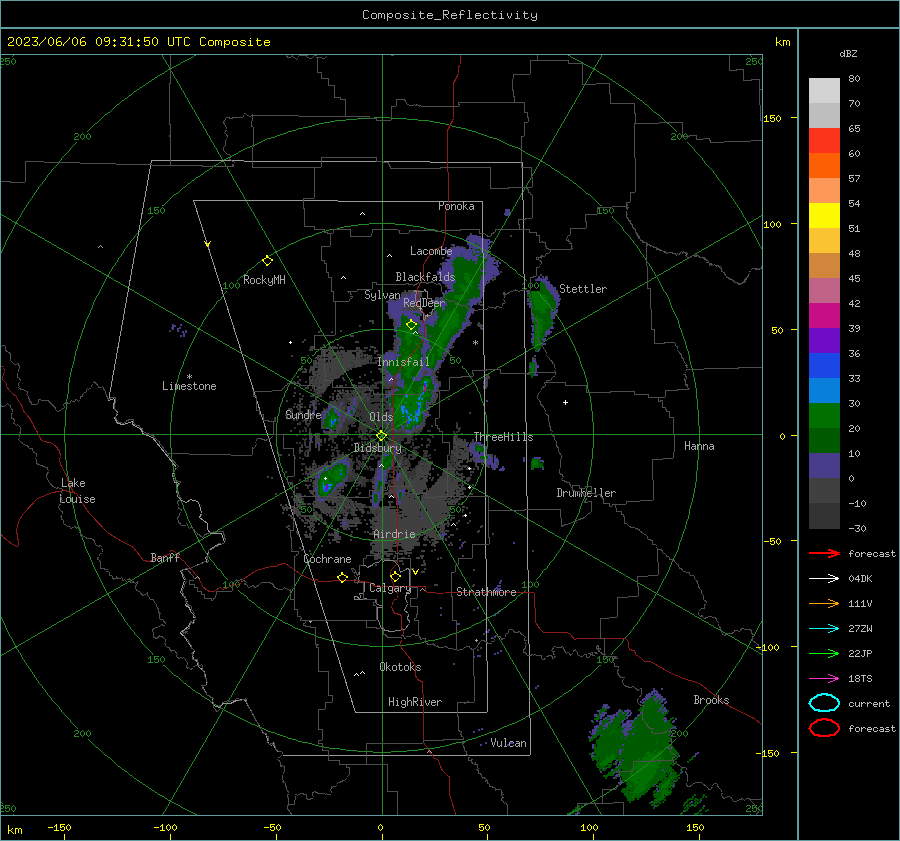This screenshot has width=900, height=841.
Task: Click the Okotoks city label
Action: 400,667
